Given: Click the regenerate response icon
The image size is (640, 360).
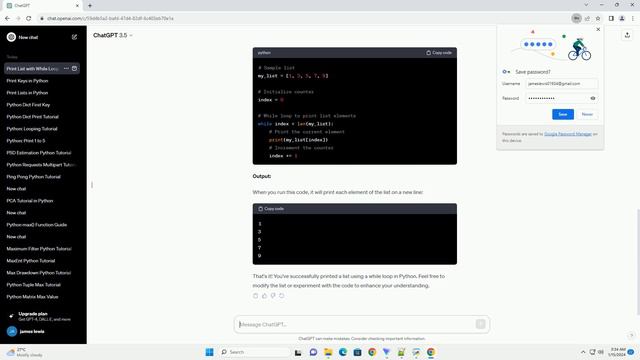Looking at the screenshot, I should tap(282, 296).
